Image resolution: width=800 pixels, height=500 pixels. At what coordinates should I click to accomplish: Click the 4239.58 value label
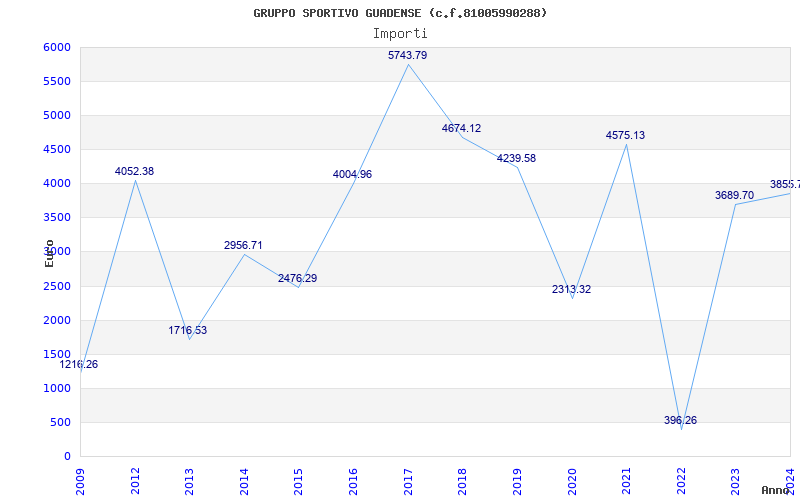click(516, 158)
